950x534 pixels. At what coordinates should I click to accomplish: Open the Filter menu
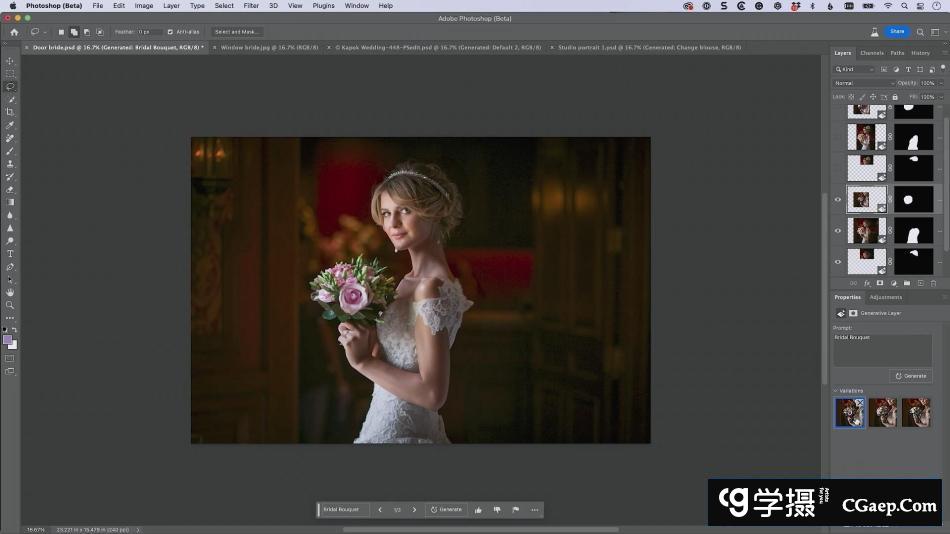(x=251, y=6)
